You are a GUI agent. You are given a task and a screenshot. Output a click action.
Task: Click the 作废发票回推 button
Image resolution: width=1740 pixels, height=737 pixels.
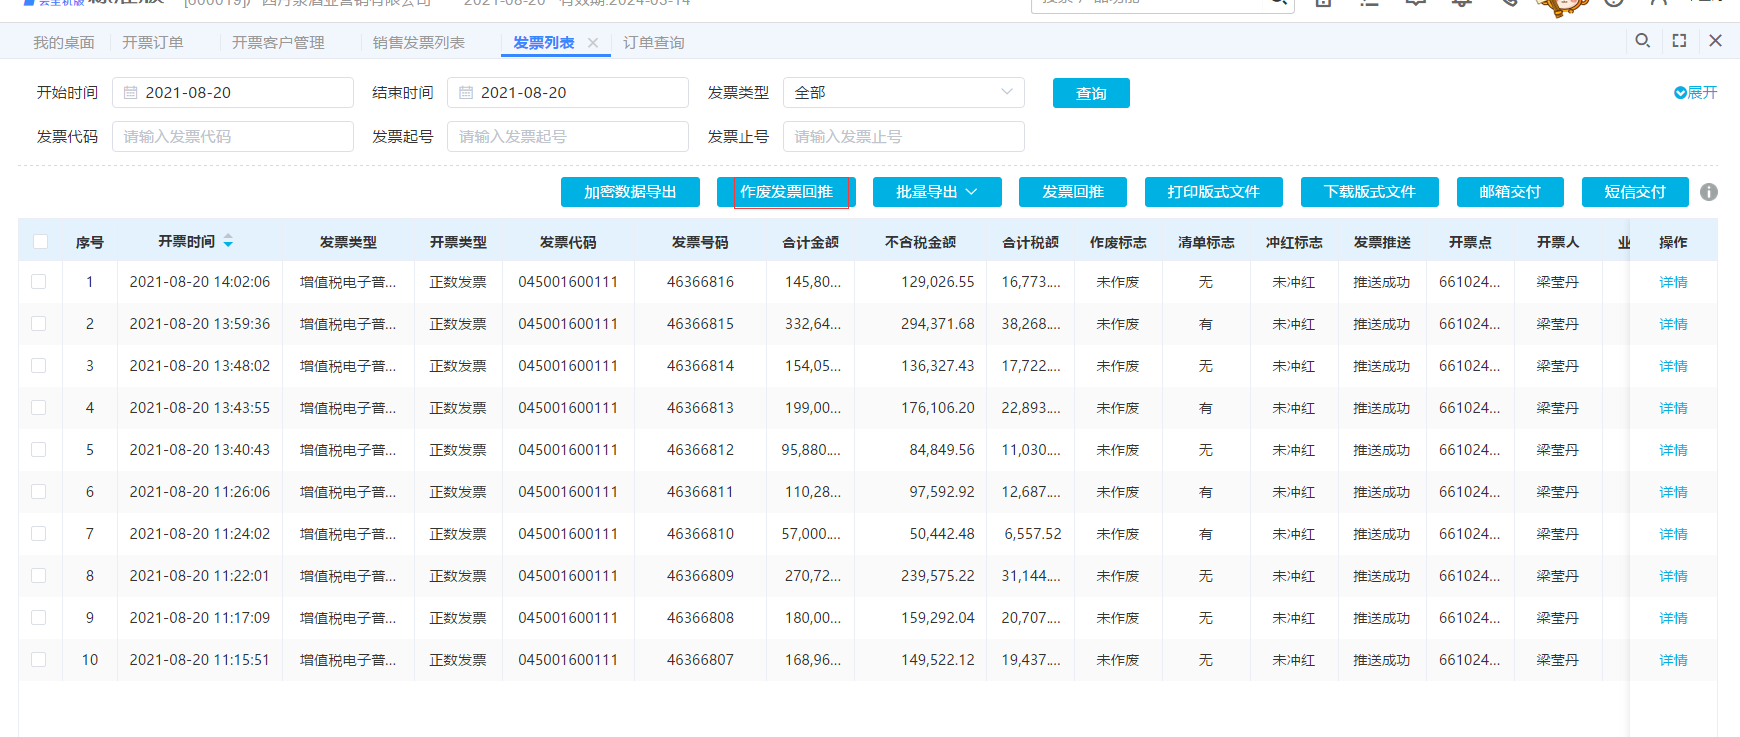(x=786, y=192)
